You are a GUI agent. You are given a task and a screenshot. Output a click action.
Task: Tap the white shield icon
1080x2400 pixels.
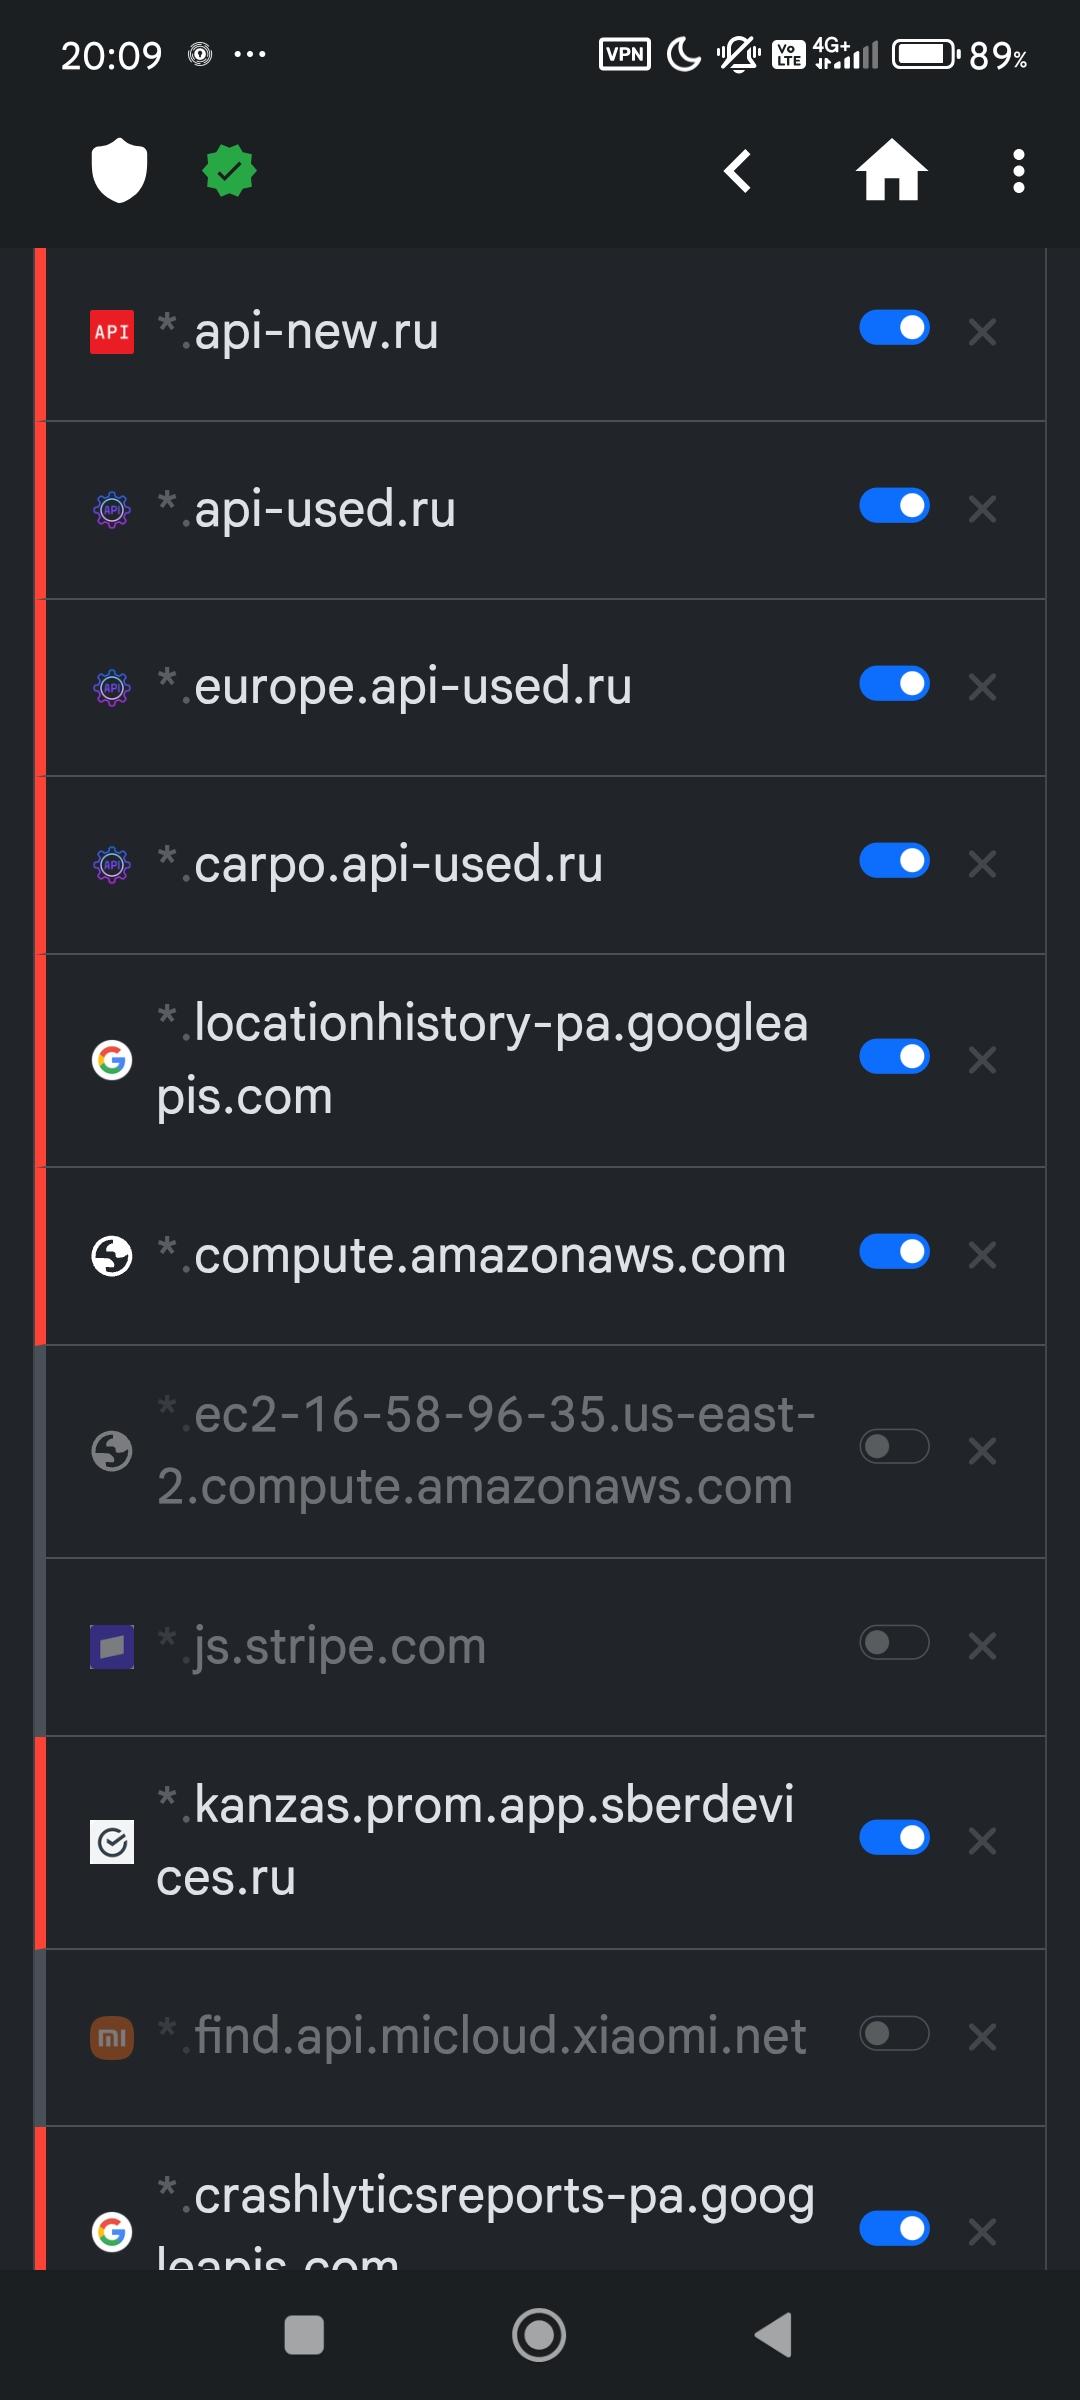pos(119,170)
